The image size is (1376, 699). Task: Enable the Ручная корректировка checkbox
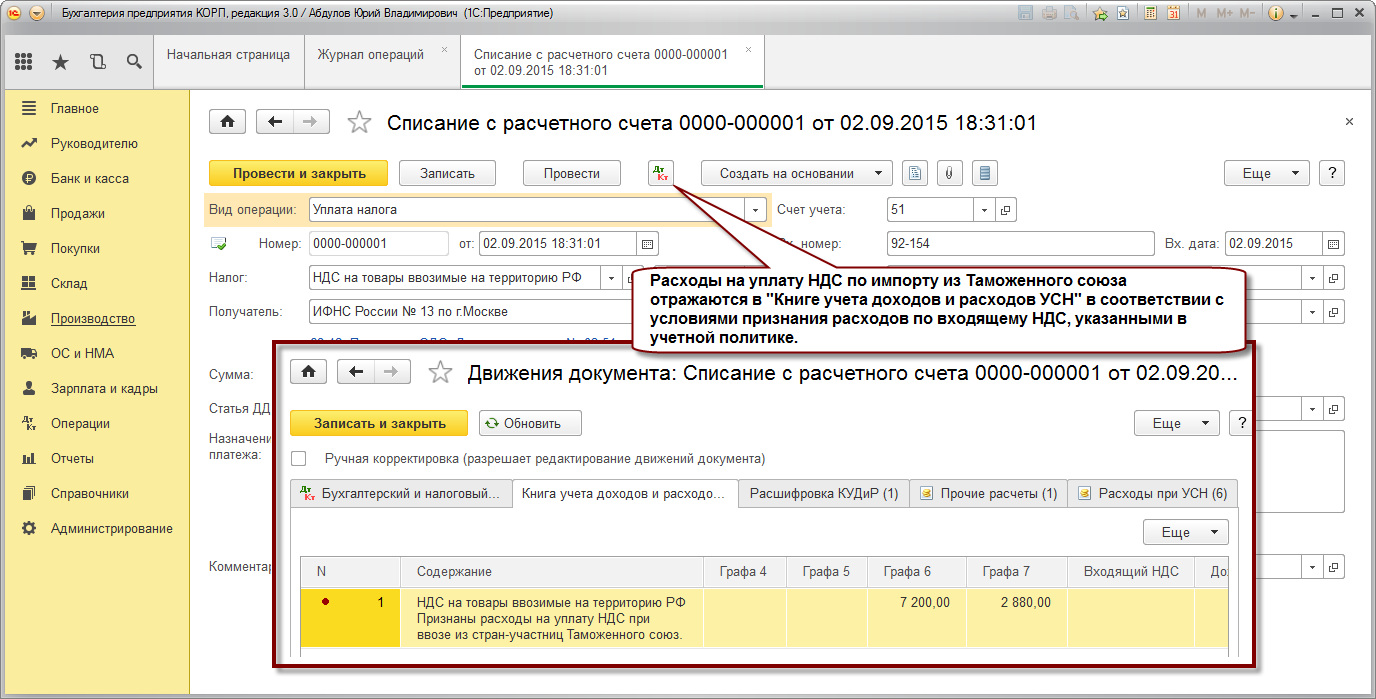(298, 458)
